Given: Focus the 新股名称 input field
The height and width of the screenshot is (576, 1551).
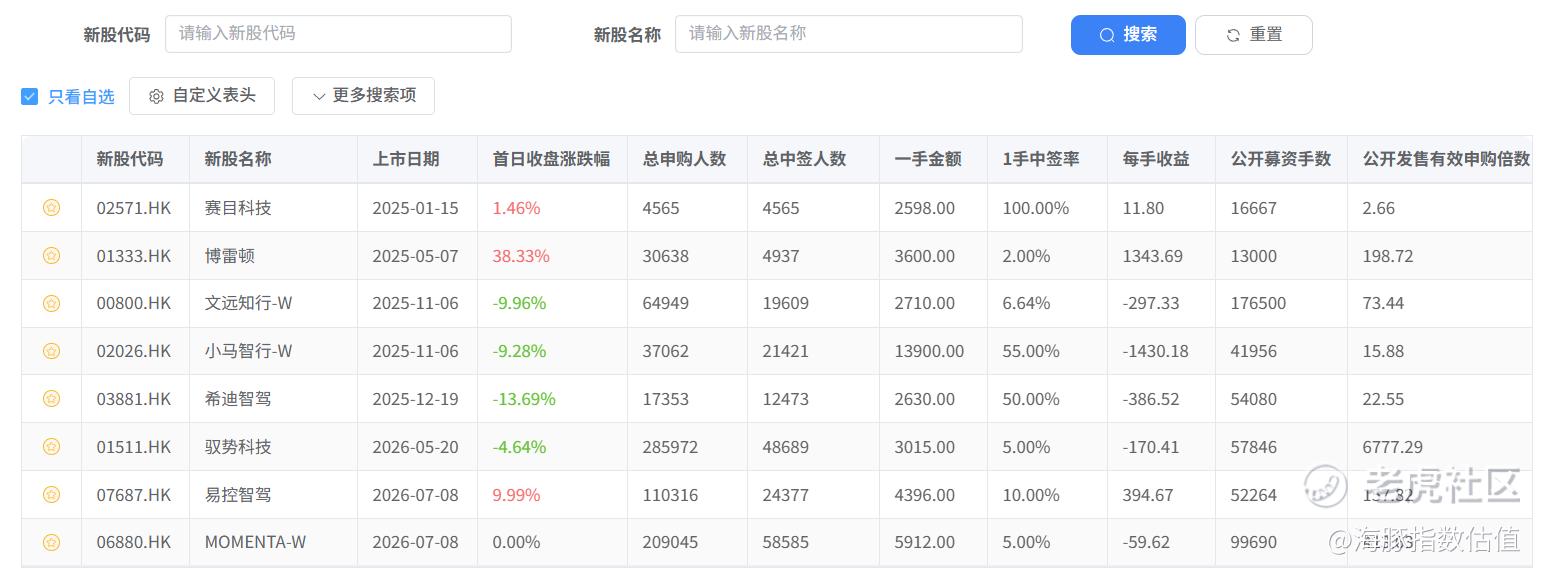Looking at the screenshot, I should (x=849, y=33).
